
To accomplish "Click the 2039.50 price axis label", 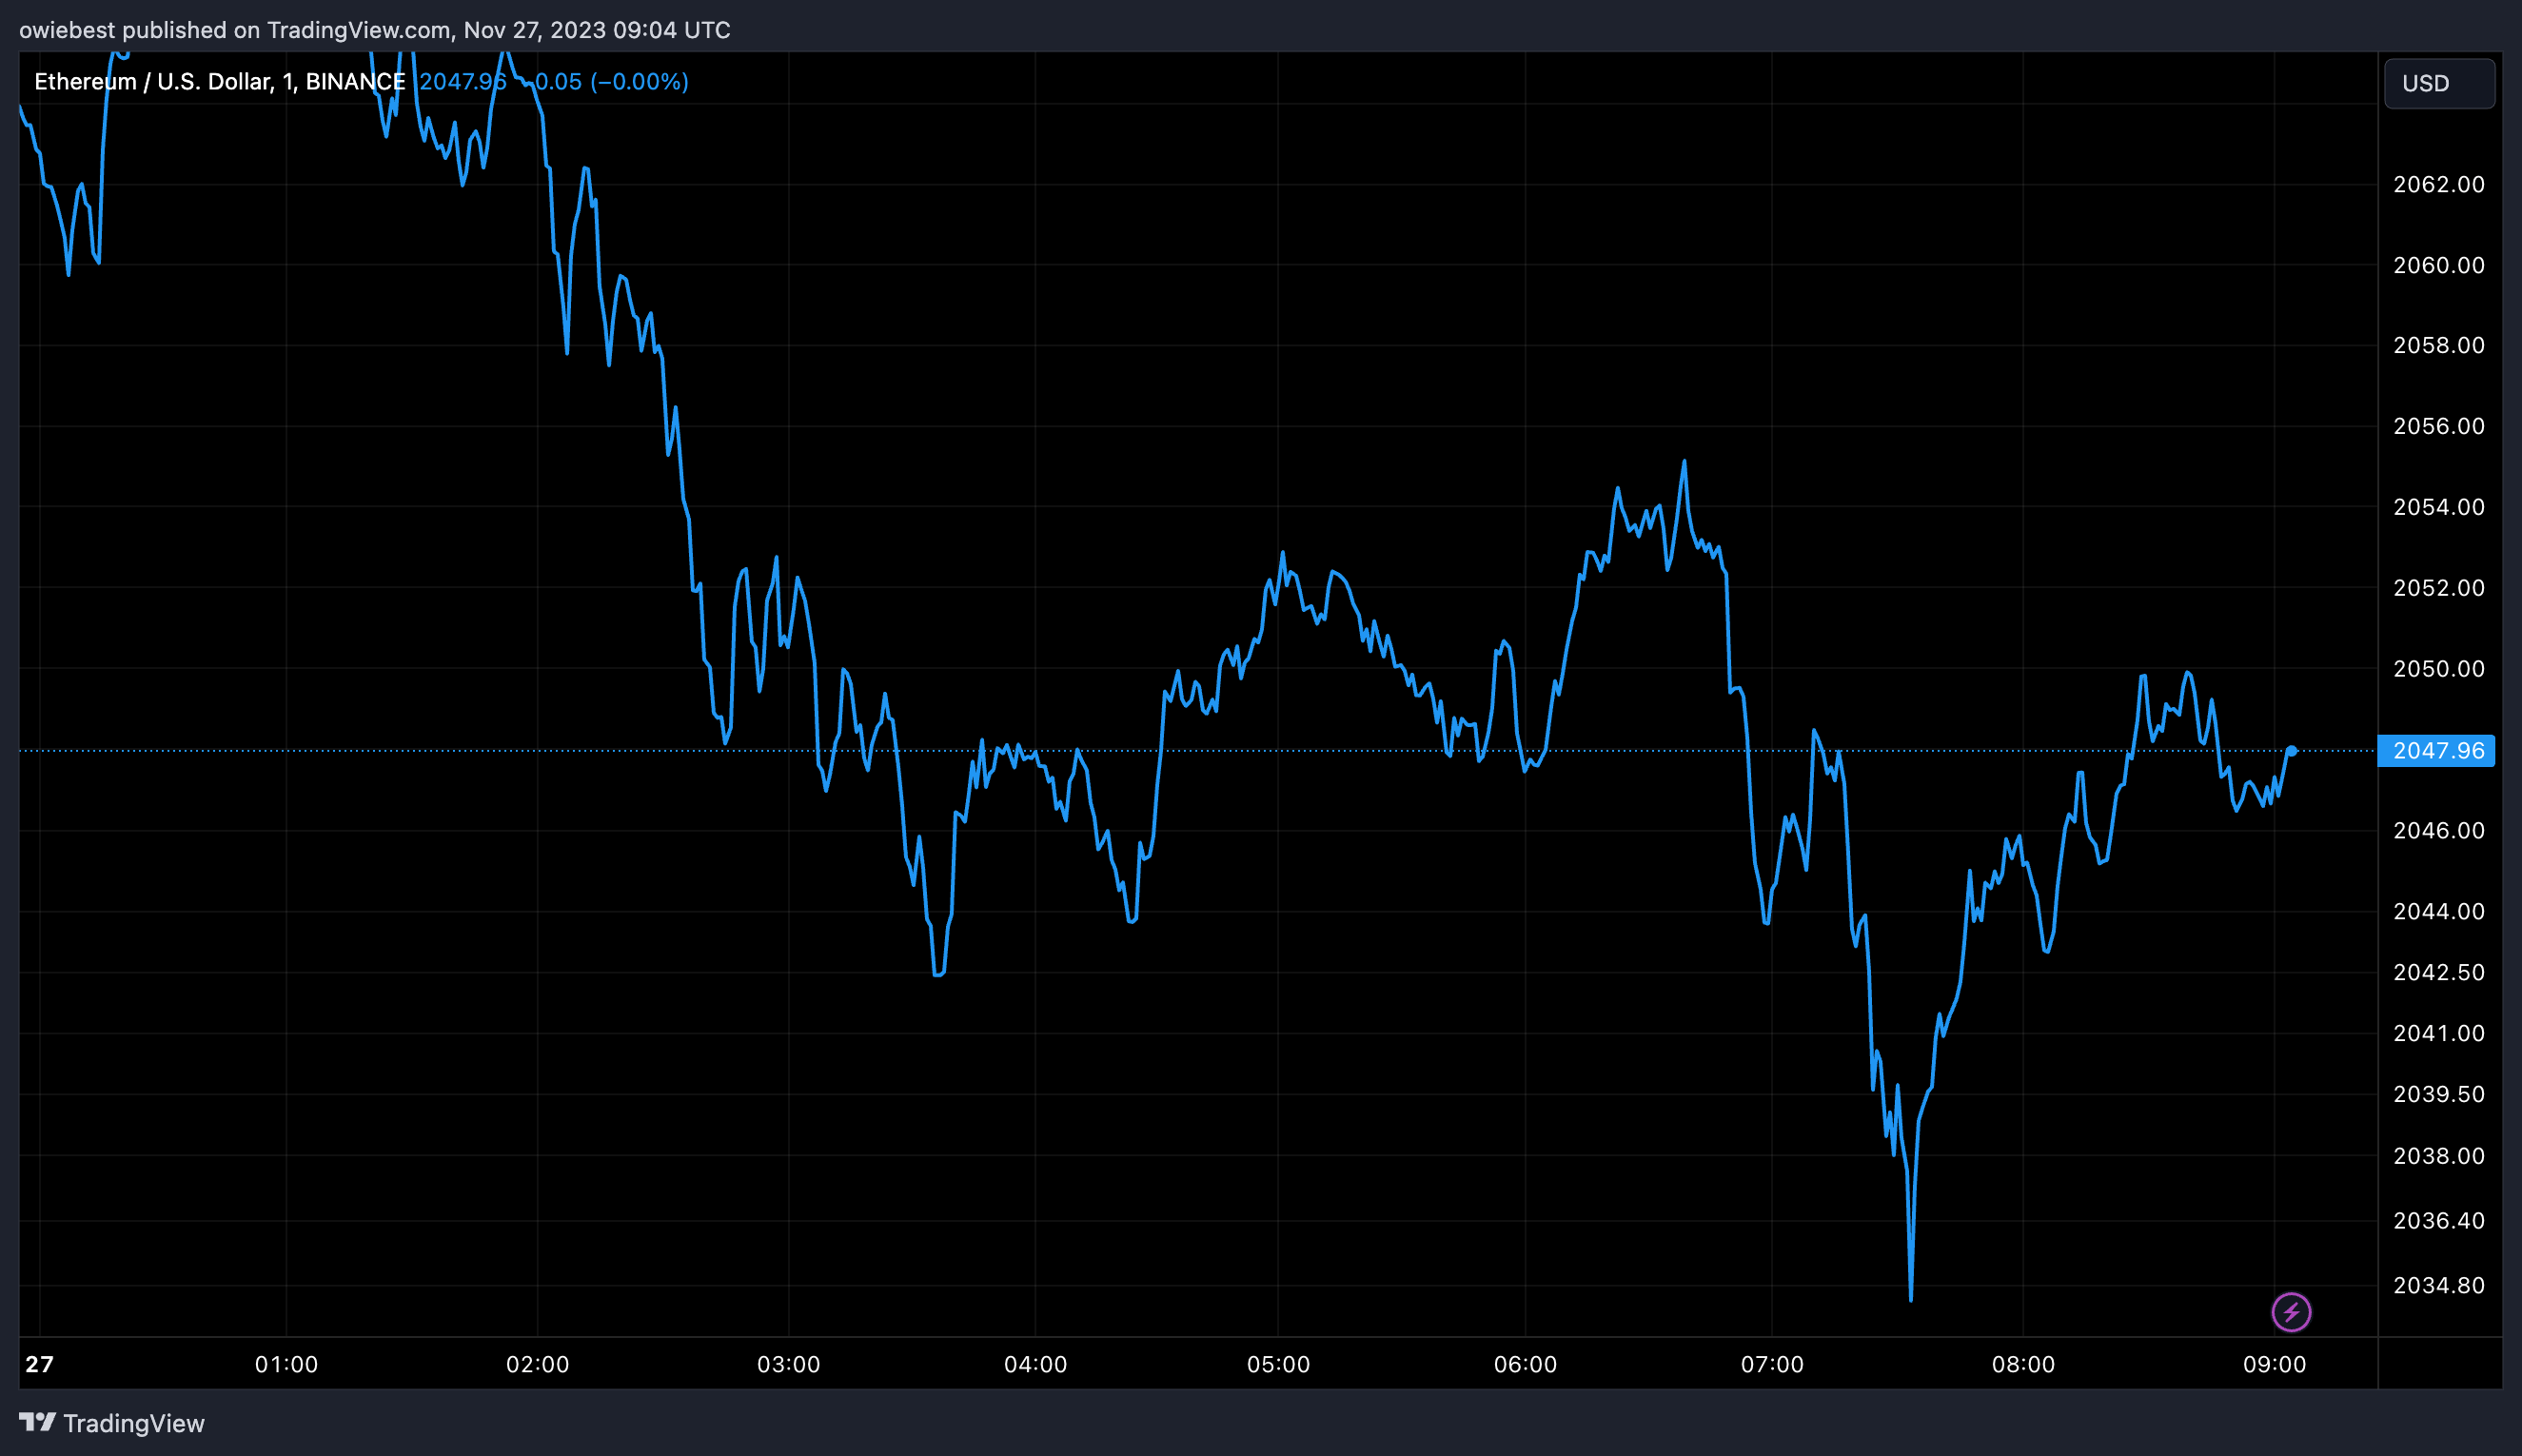I will [2439, 1095].
